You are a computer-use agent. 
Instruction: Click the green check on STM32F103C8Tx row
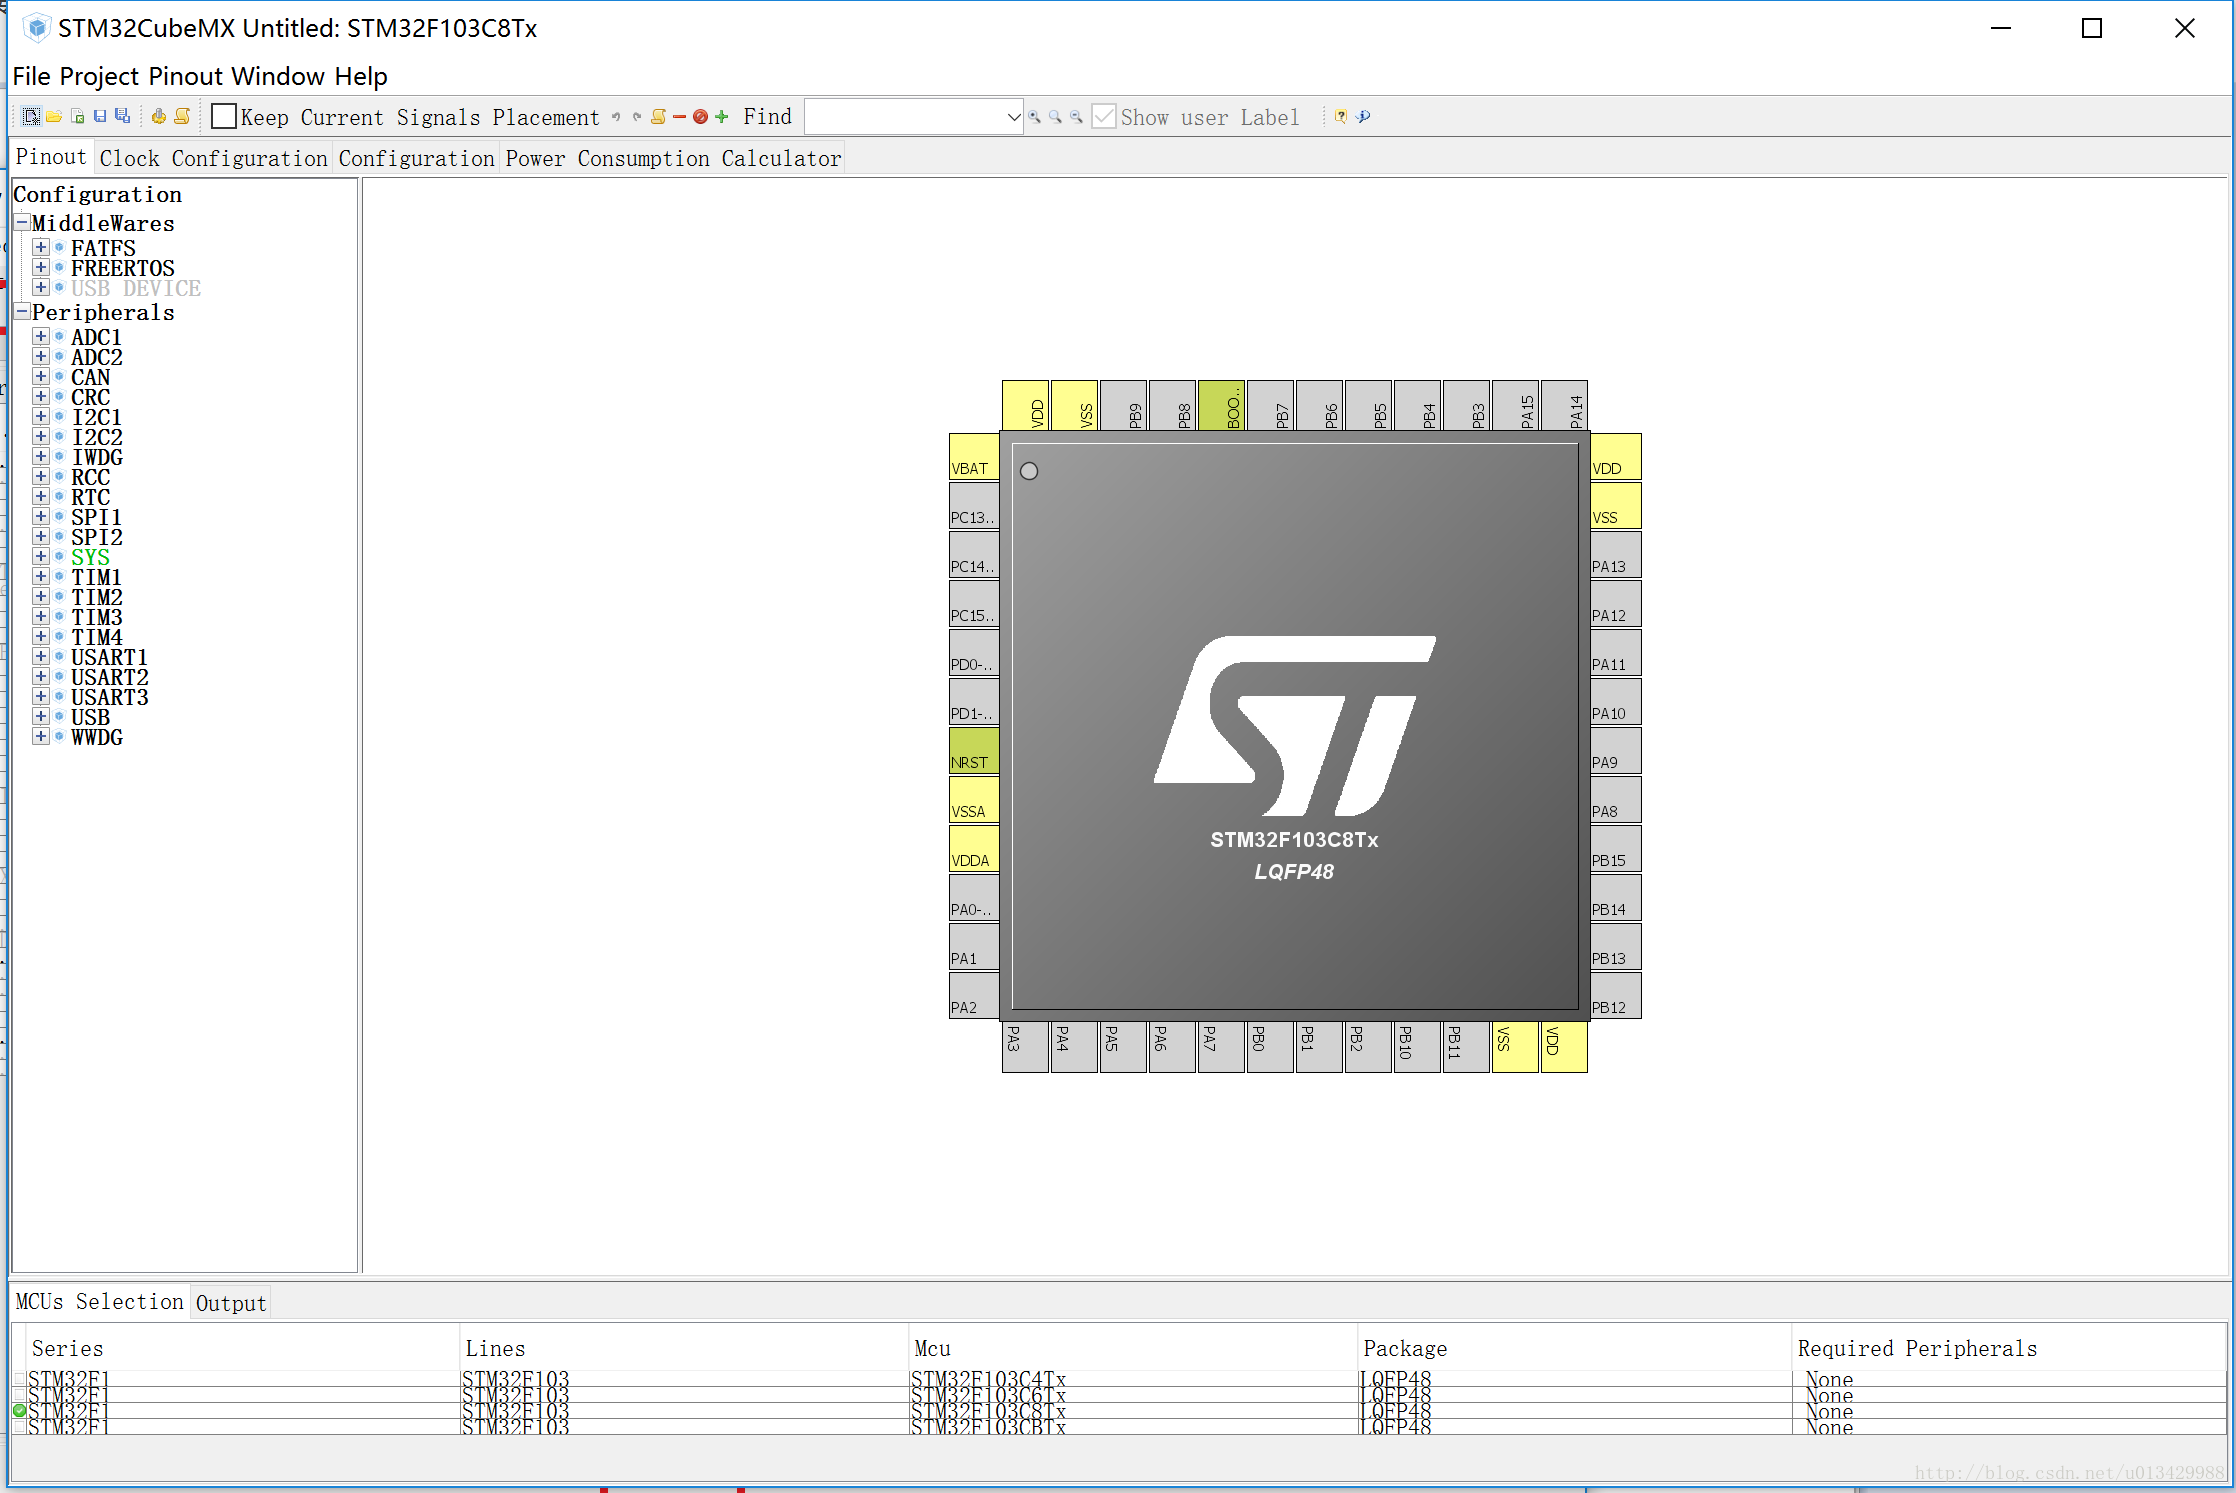pos(19,1411)
